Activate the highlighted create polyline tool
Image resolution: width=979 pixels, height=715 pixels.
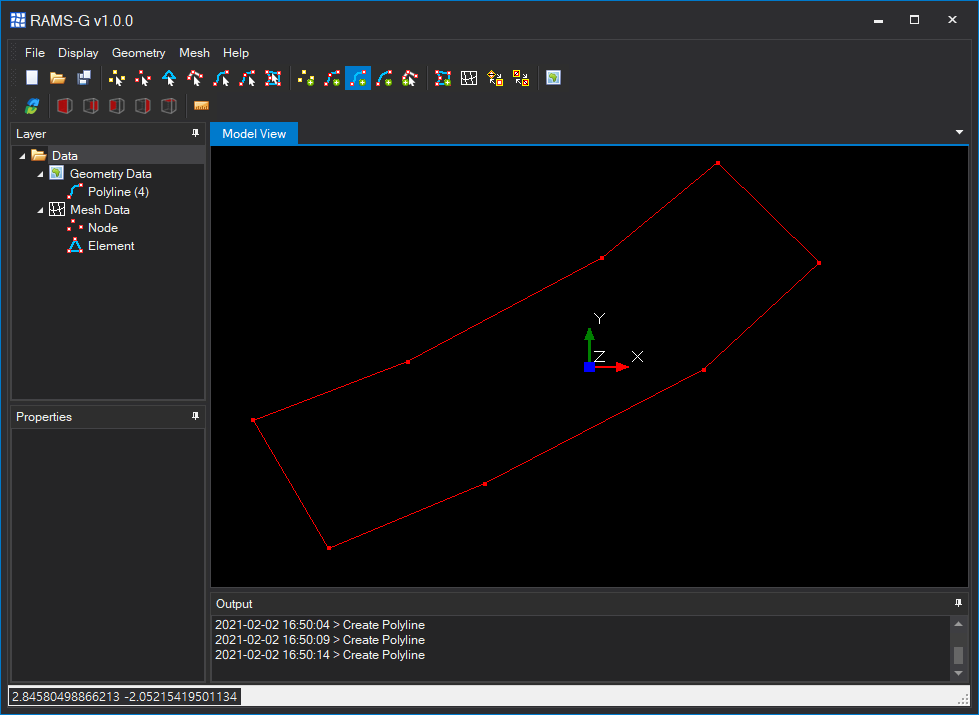click(358, 78)
